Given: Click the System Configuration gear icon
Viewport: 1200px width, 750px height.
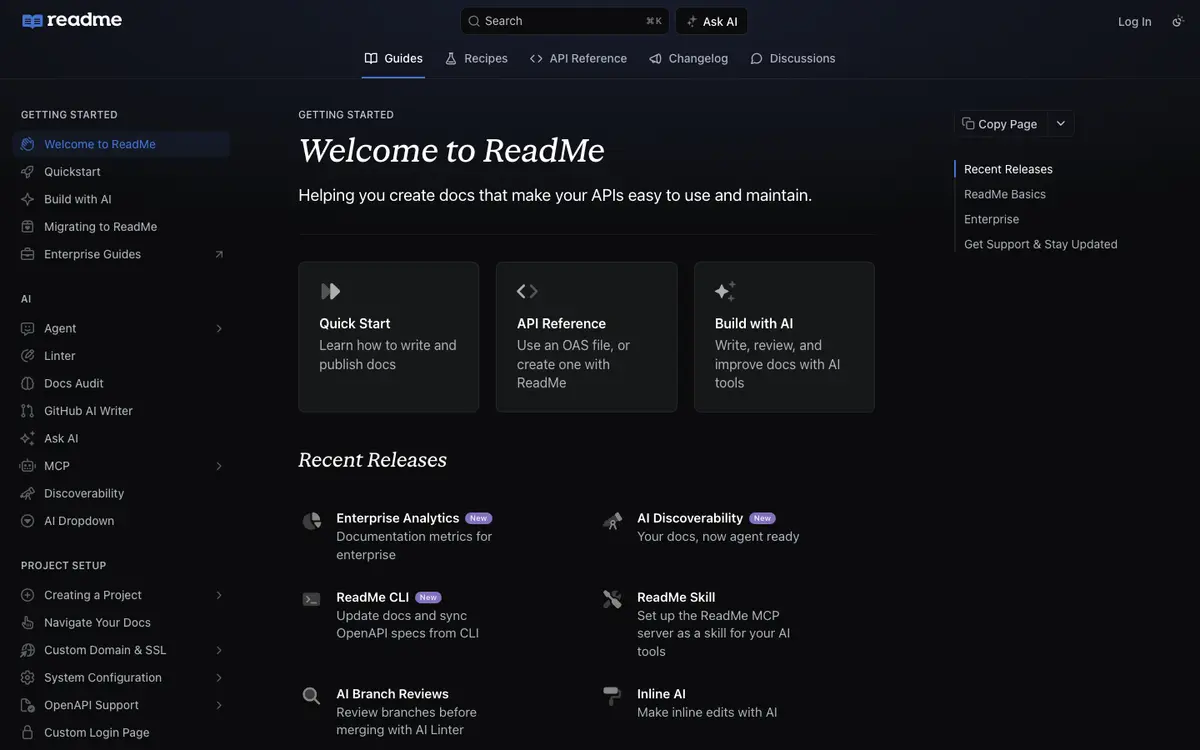Looking at the screenshot, I should 27,678.
